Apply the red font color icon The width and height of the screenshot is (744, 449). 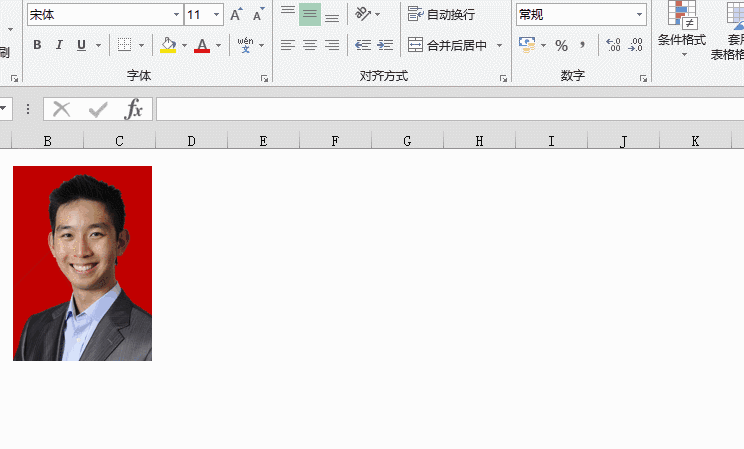(x=202, y=45)
